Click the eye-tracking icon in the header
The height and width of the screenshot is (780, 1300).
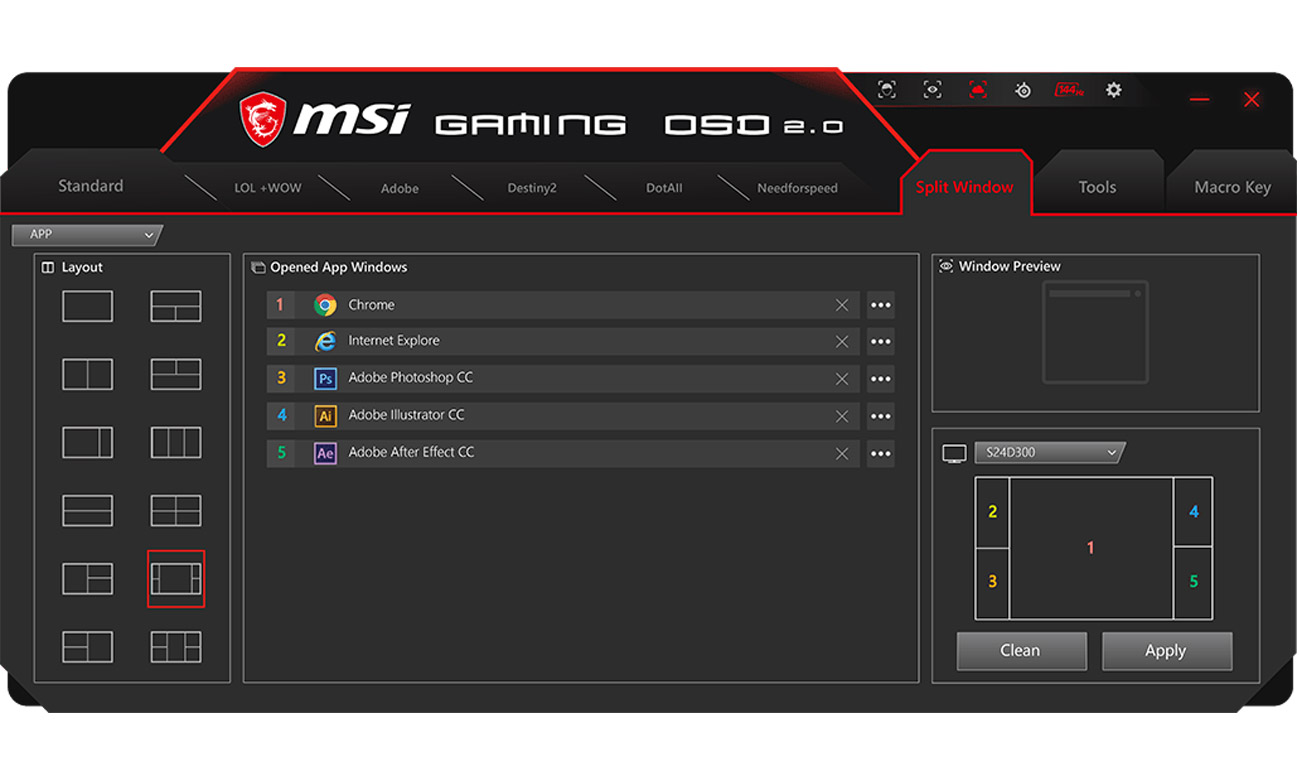tap(932, 90)
